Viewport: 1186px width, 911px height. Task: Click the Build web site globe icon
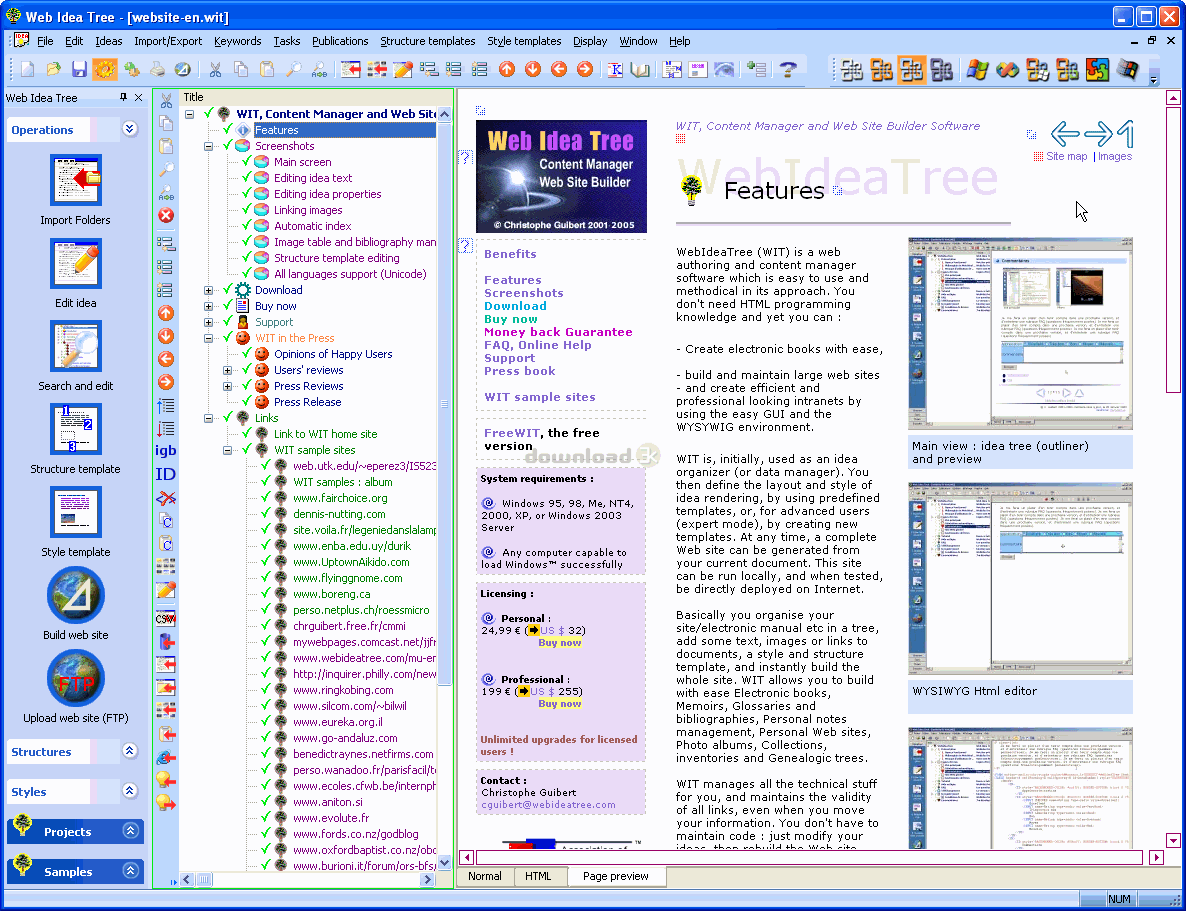tap(75, 596)
